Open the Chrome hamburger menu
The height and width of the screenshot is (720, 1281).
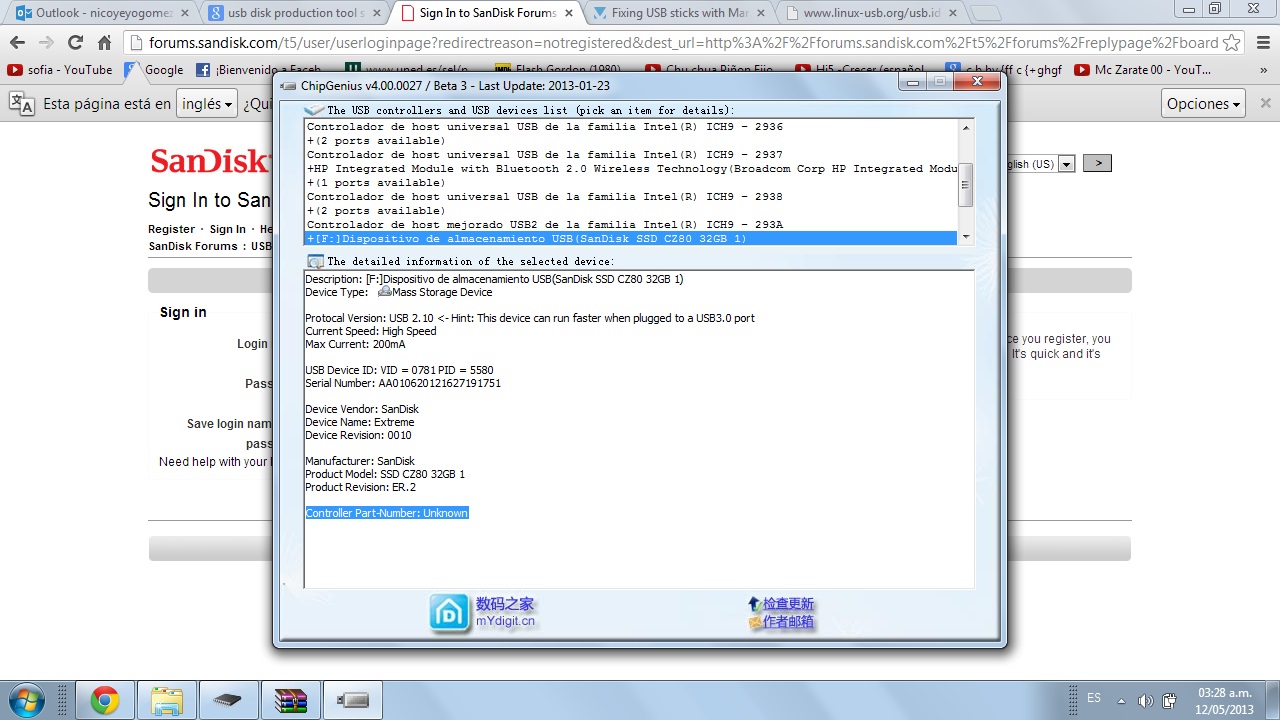(x=1261, y=43)
